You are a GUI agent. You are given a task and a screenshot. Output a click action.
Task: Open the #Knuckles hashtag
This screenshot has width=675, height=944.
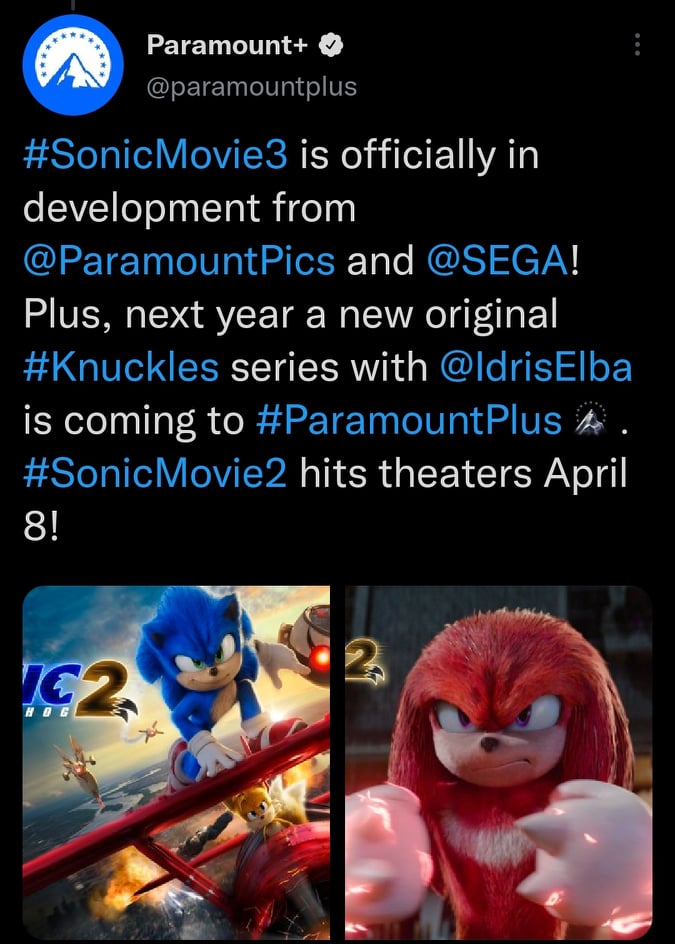click(120, 367)
